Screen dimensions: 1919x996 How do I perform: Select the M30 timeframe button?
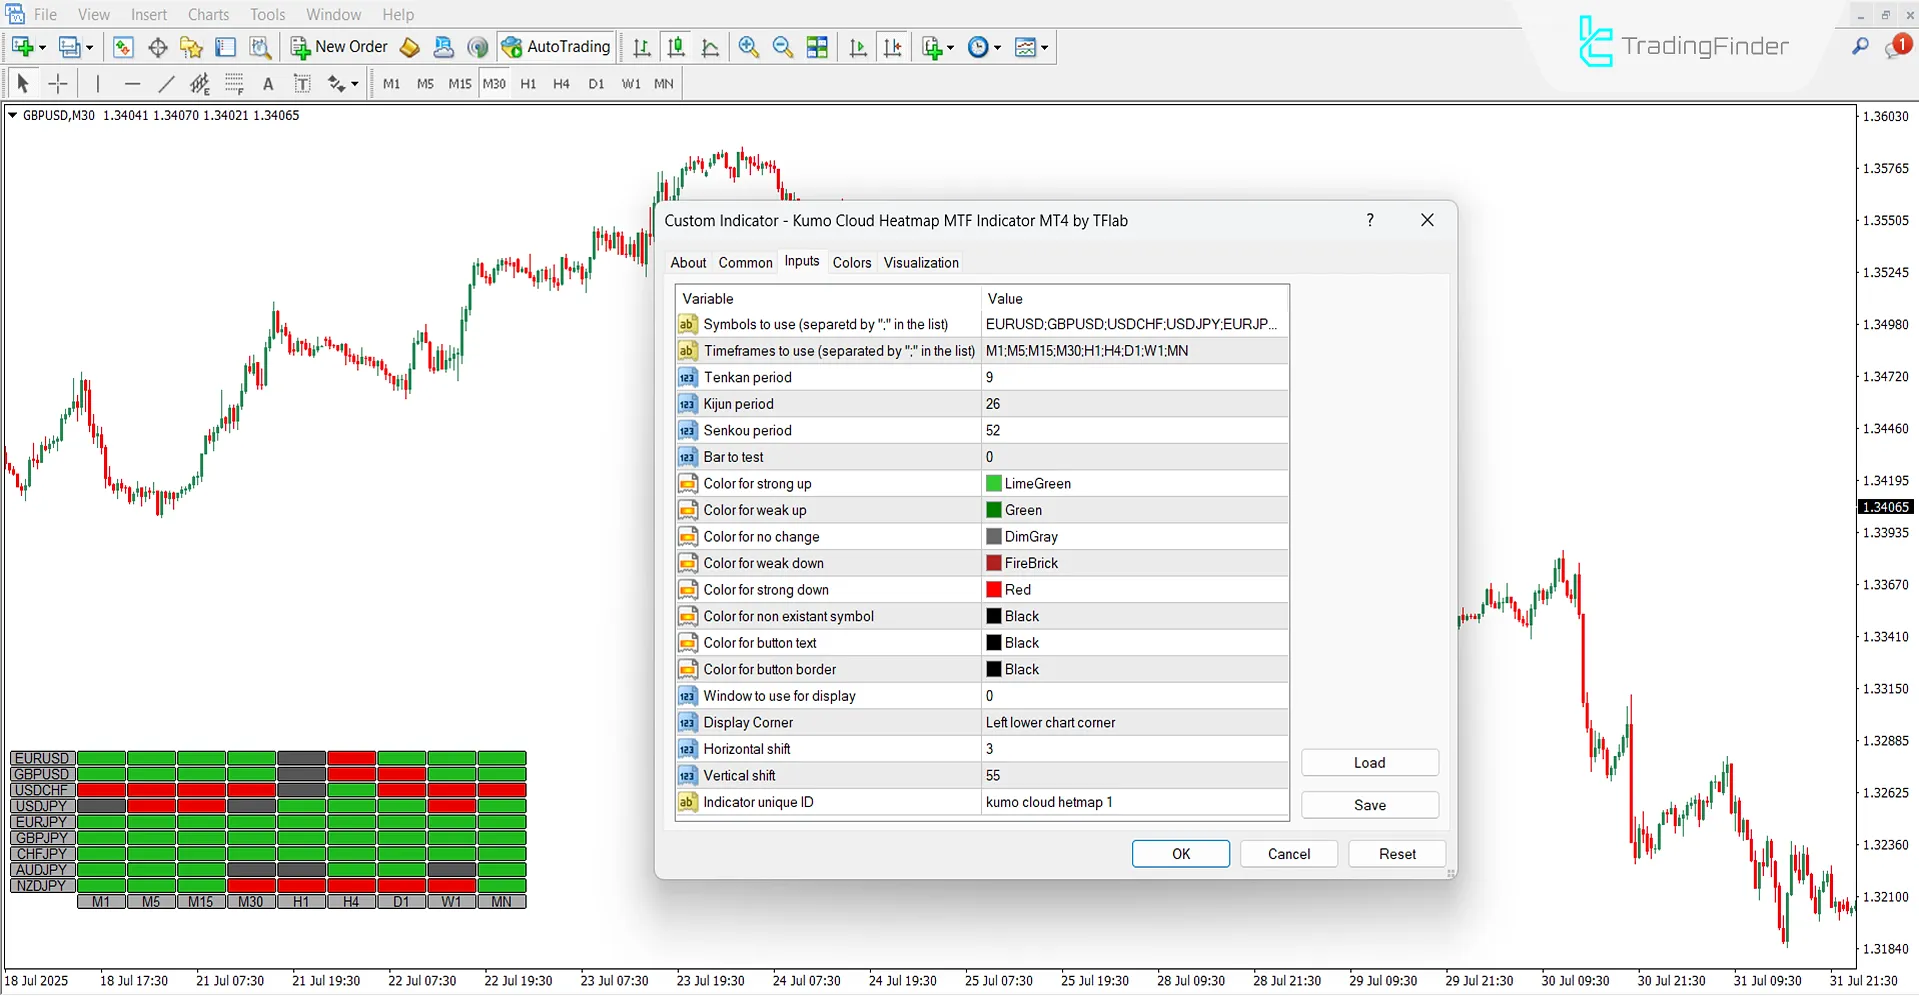coord(494,84)
